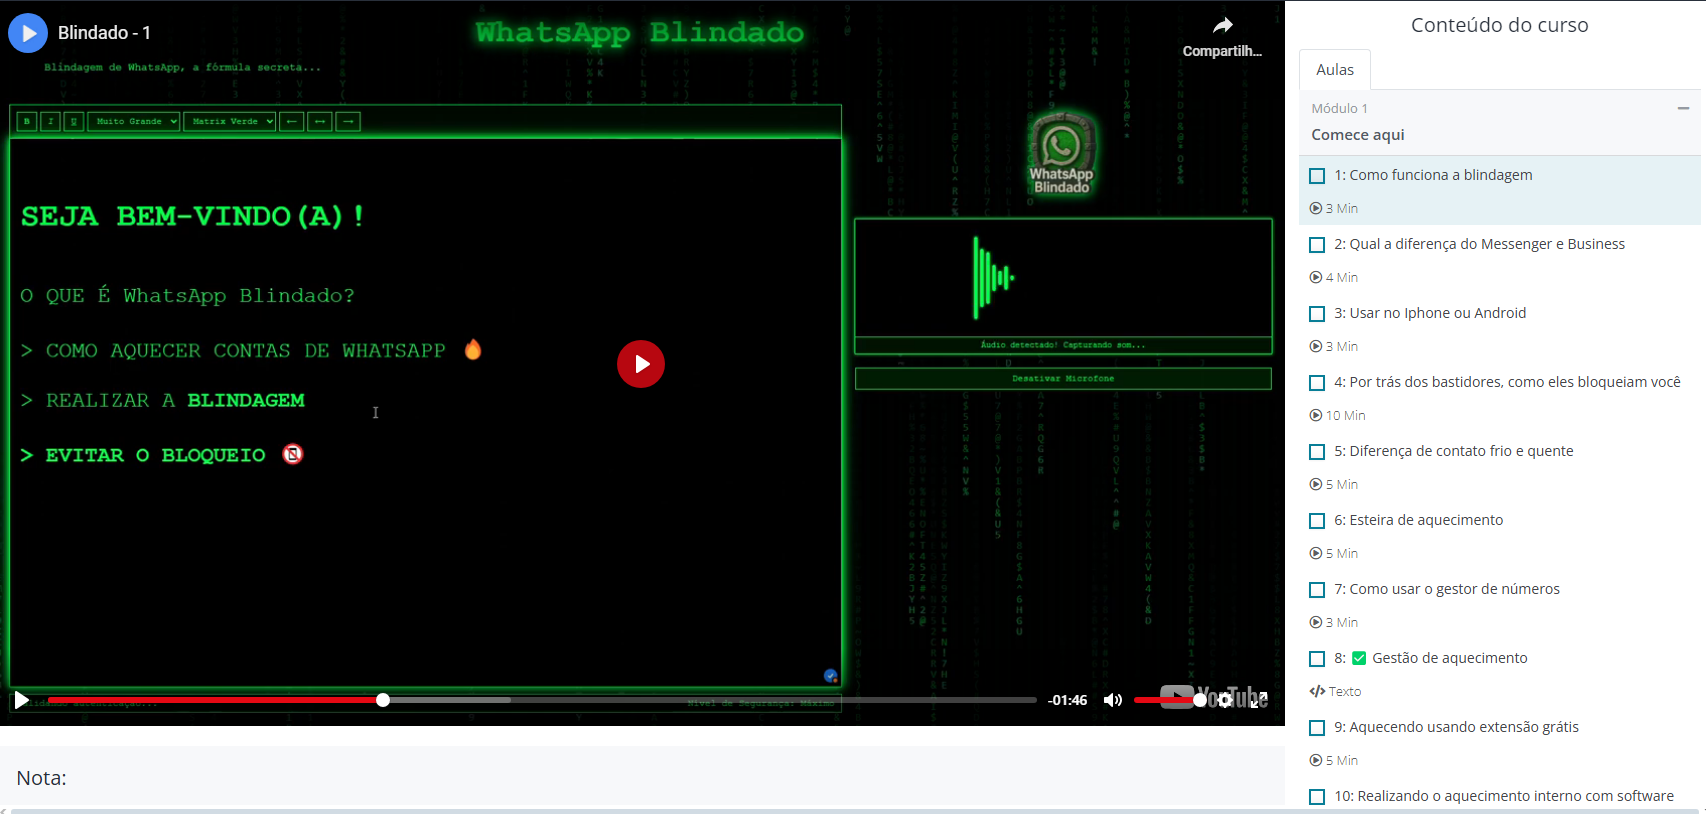Switch to the Aulas tab

(1335, 70)
